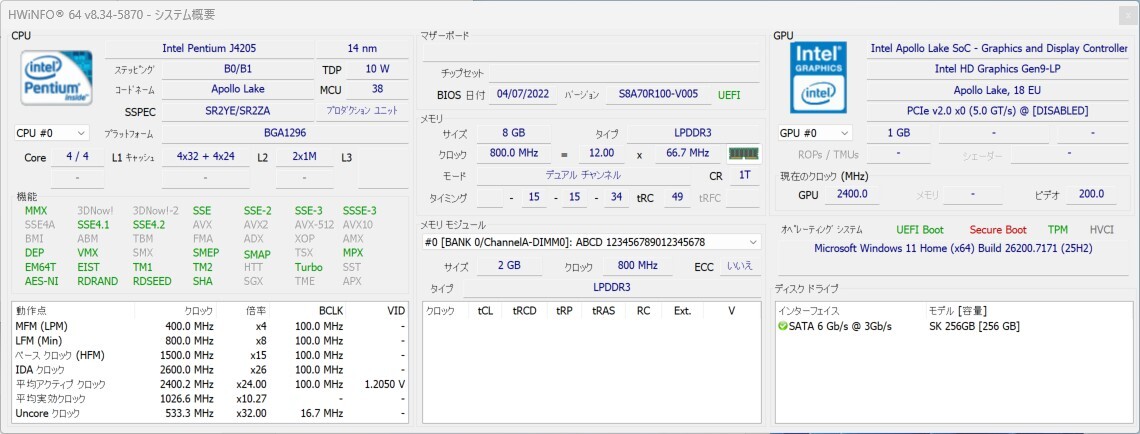
Task: Select the IDA クロック row
Action: point(210,369)
